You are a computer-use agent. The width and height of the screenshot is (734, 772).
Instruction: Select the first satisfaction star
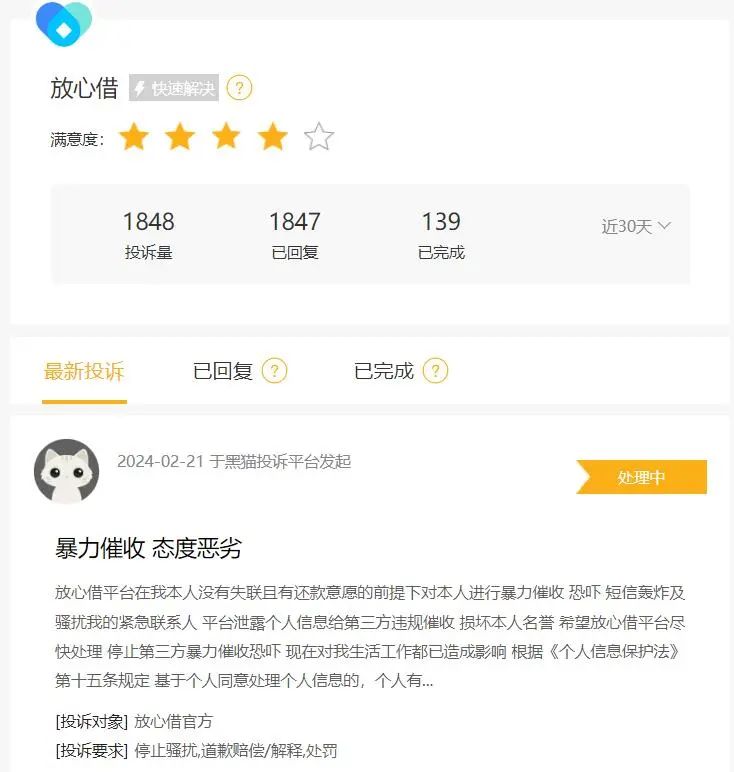coord(134,136)
